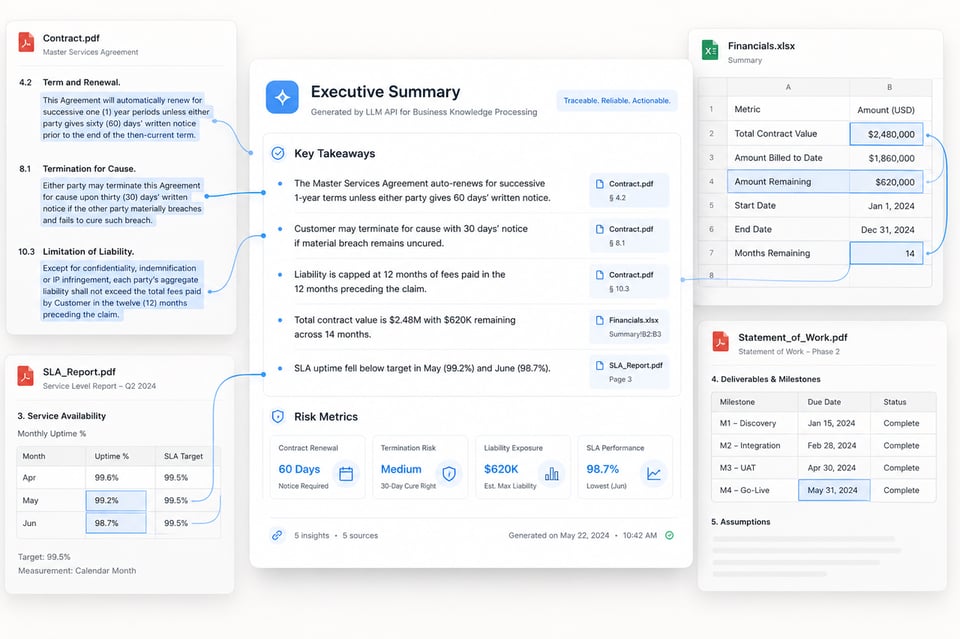Image resolution: width=960 pixels, height=639 pixels.
Task: Click the document icon in Contract.pdf § 10.3 chip
Action: point(600,275)
